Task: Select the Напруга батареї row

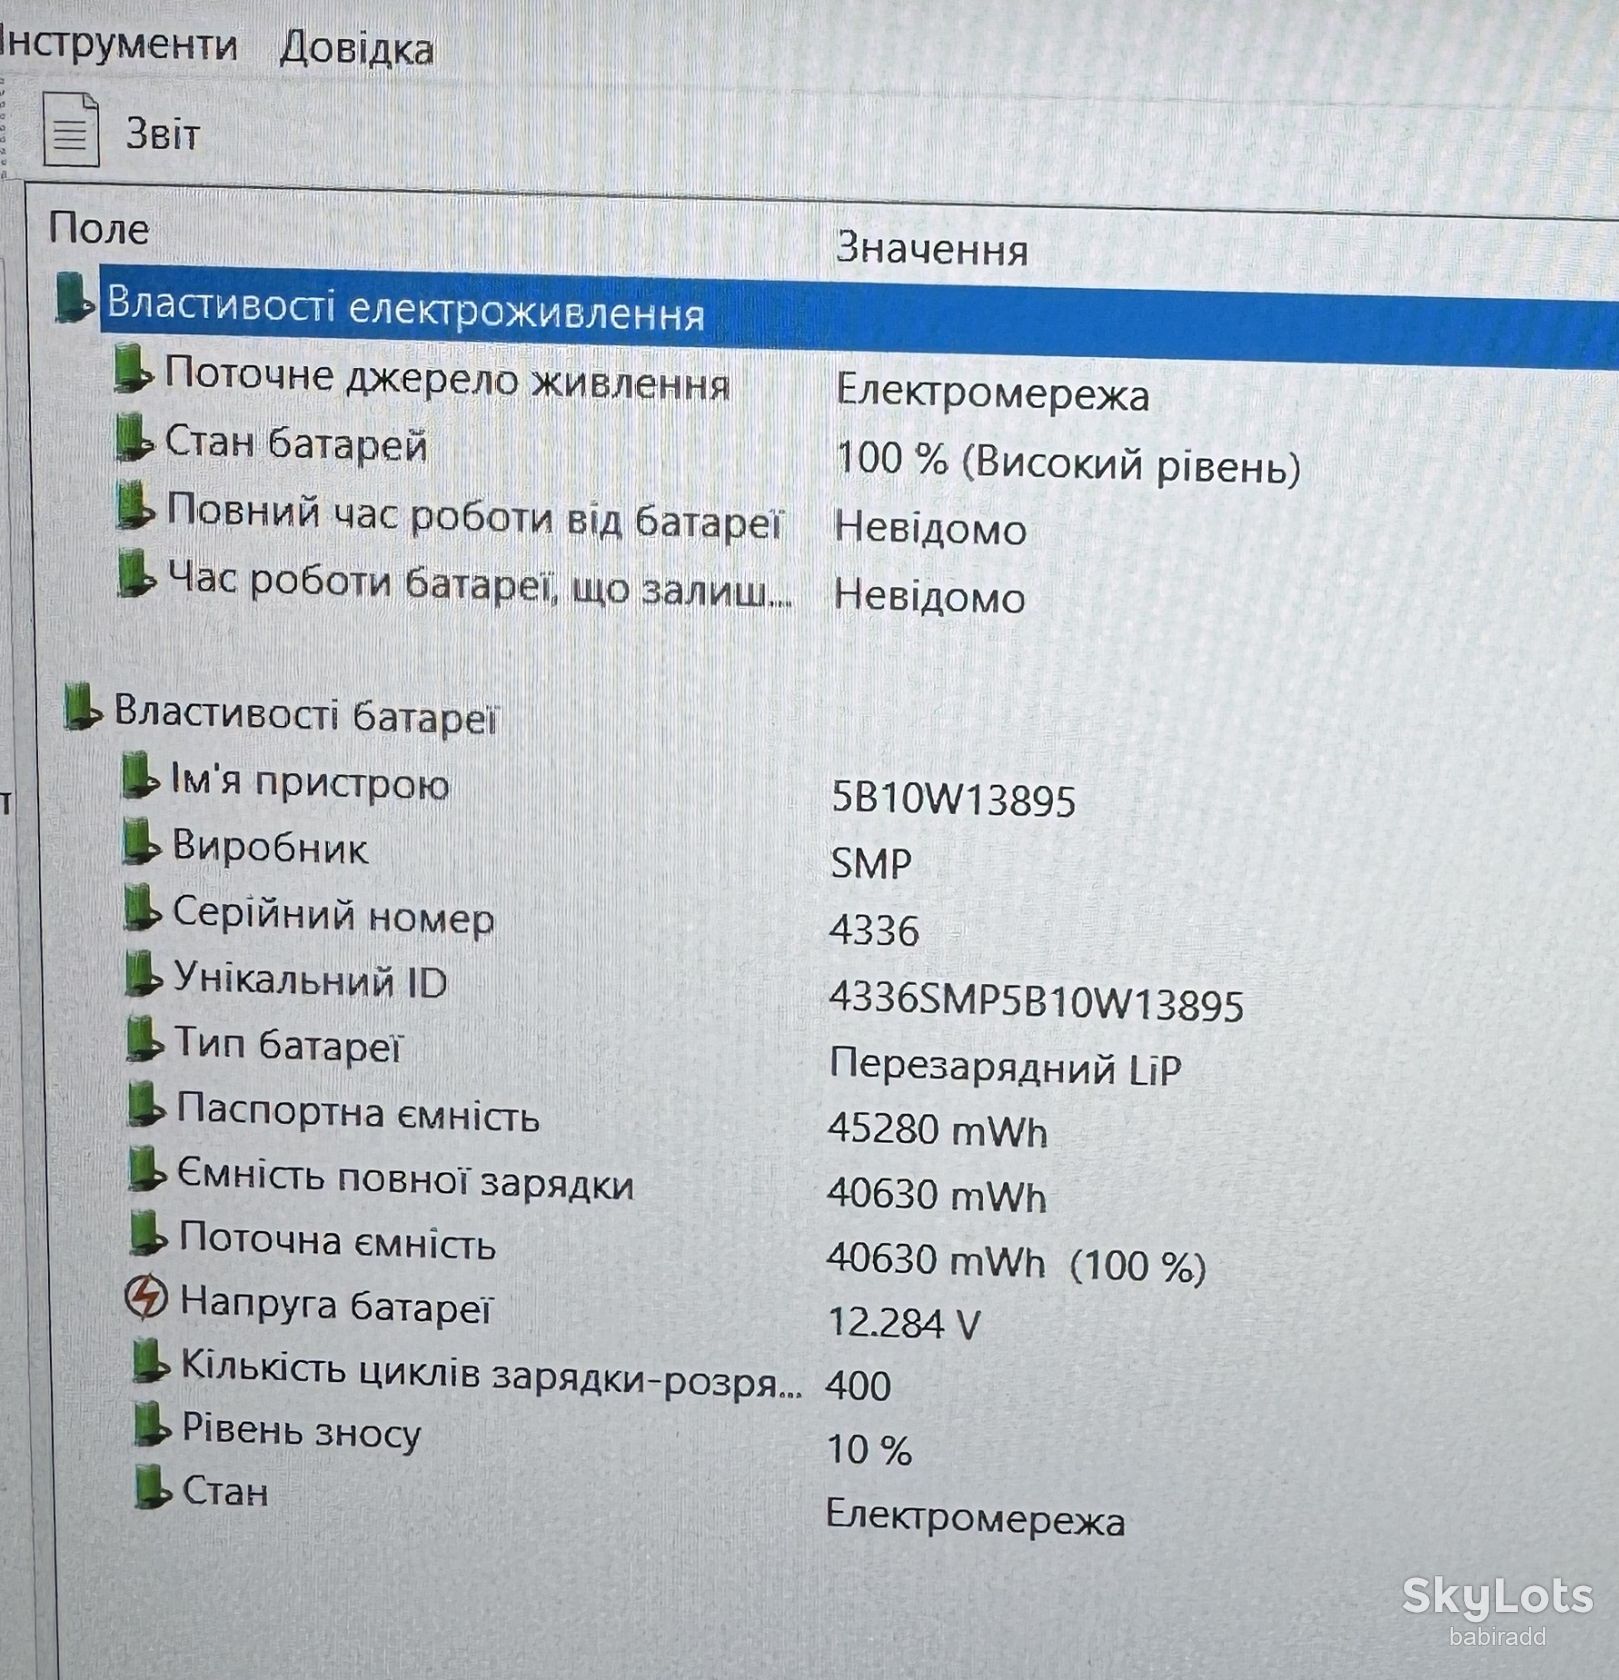Action: (336, 1305)
